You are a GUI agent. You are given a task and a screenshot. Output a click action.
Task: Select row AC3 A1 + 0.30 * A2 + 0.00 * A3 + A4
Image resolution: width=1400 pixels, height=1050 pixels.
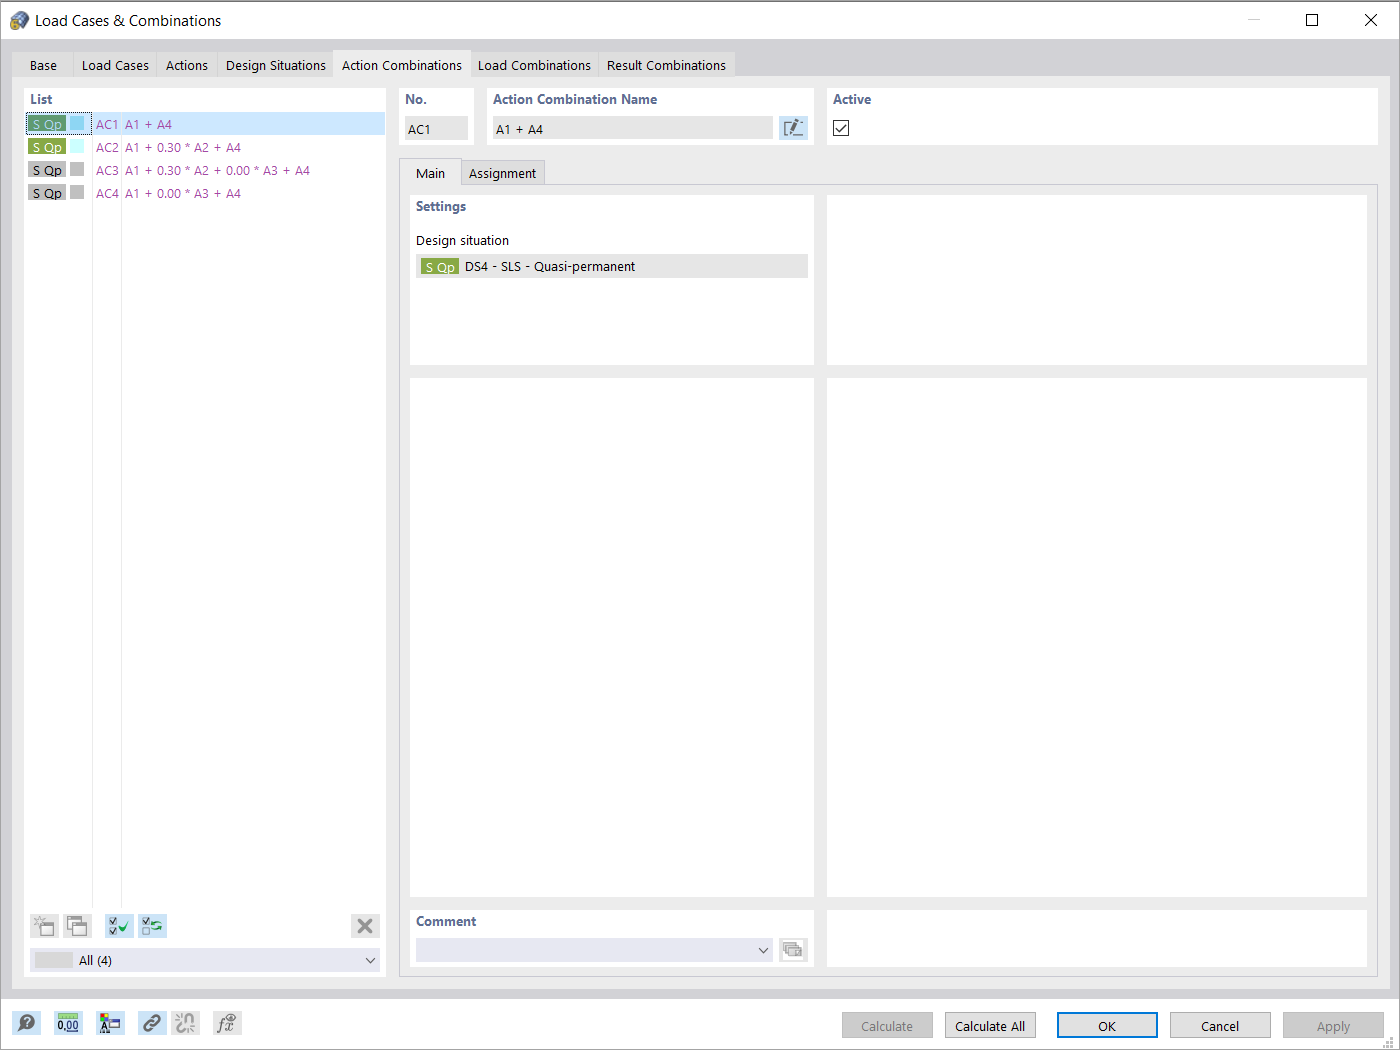(205, 170)
